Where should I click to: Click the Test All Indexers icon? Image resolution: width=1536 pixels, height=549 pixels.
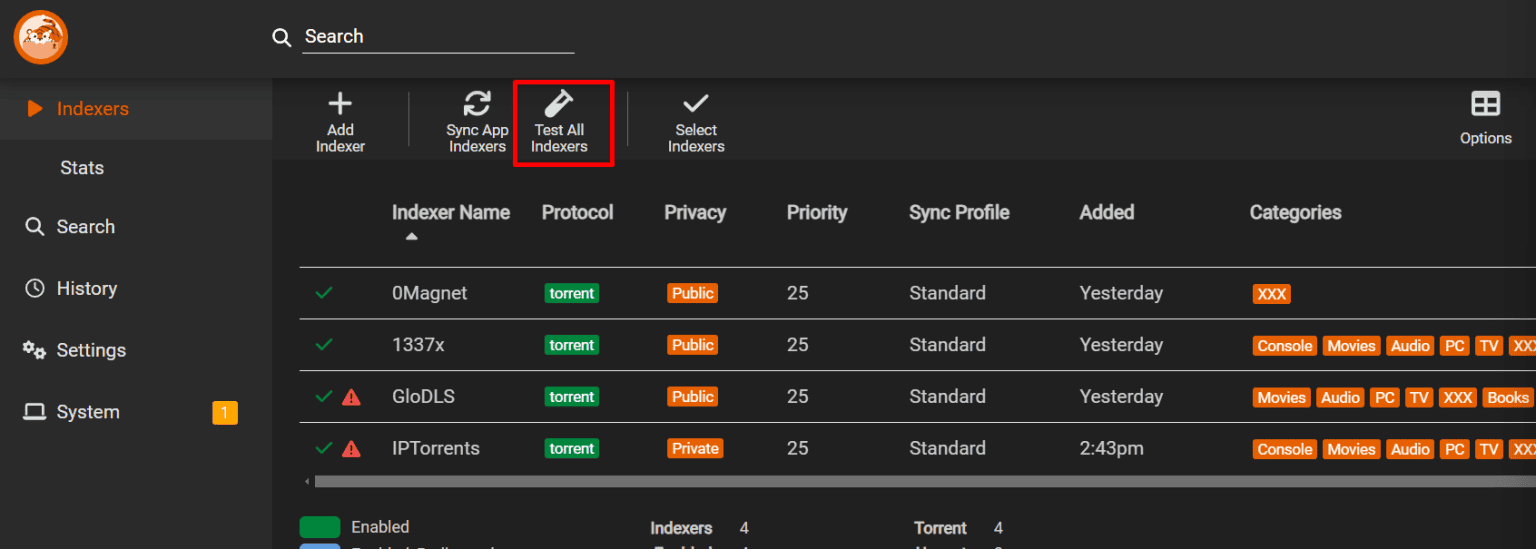[x=559, y=104]
